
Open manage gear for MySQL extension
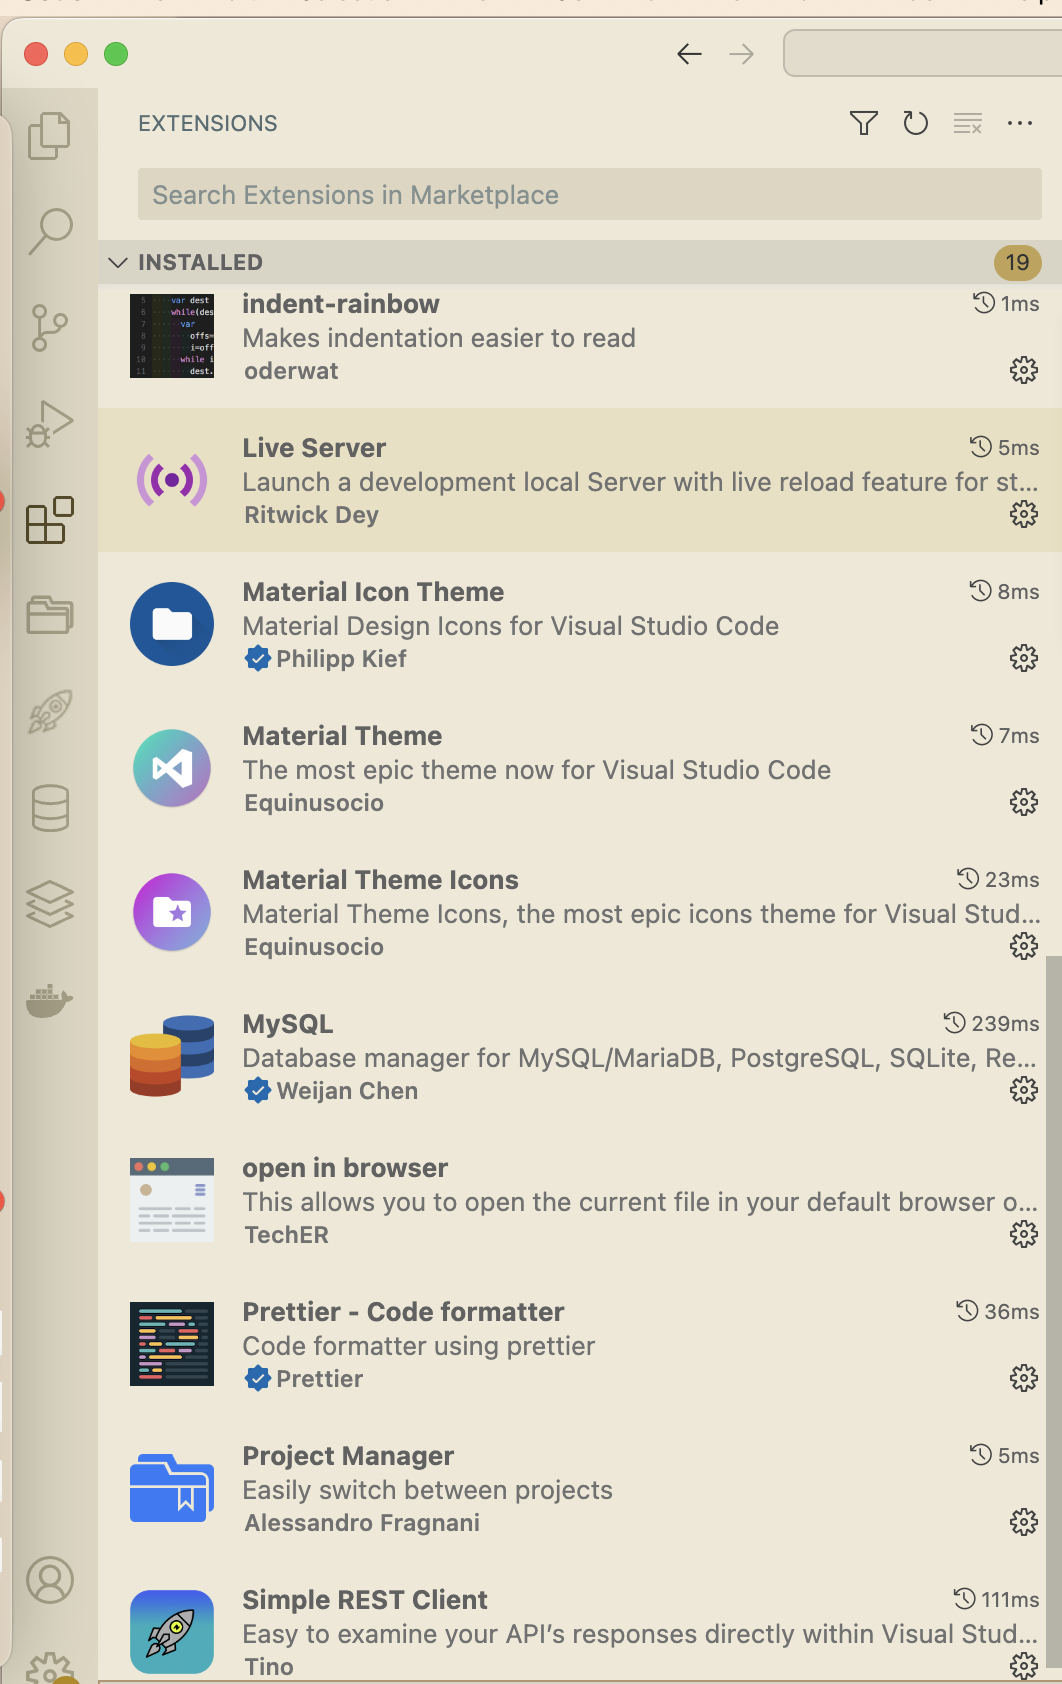pyautogui.click(x=1024, y=1090)
